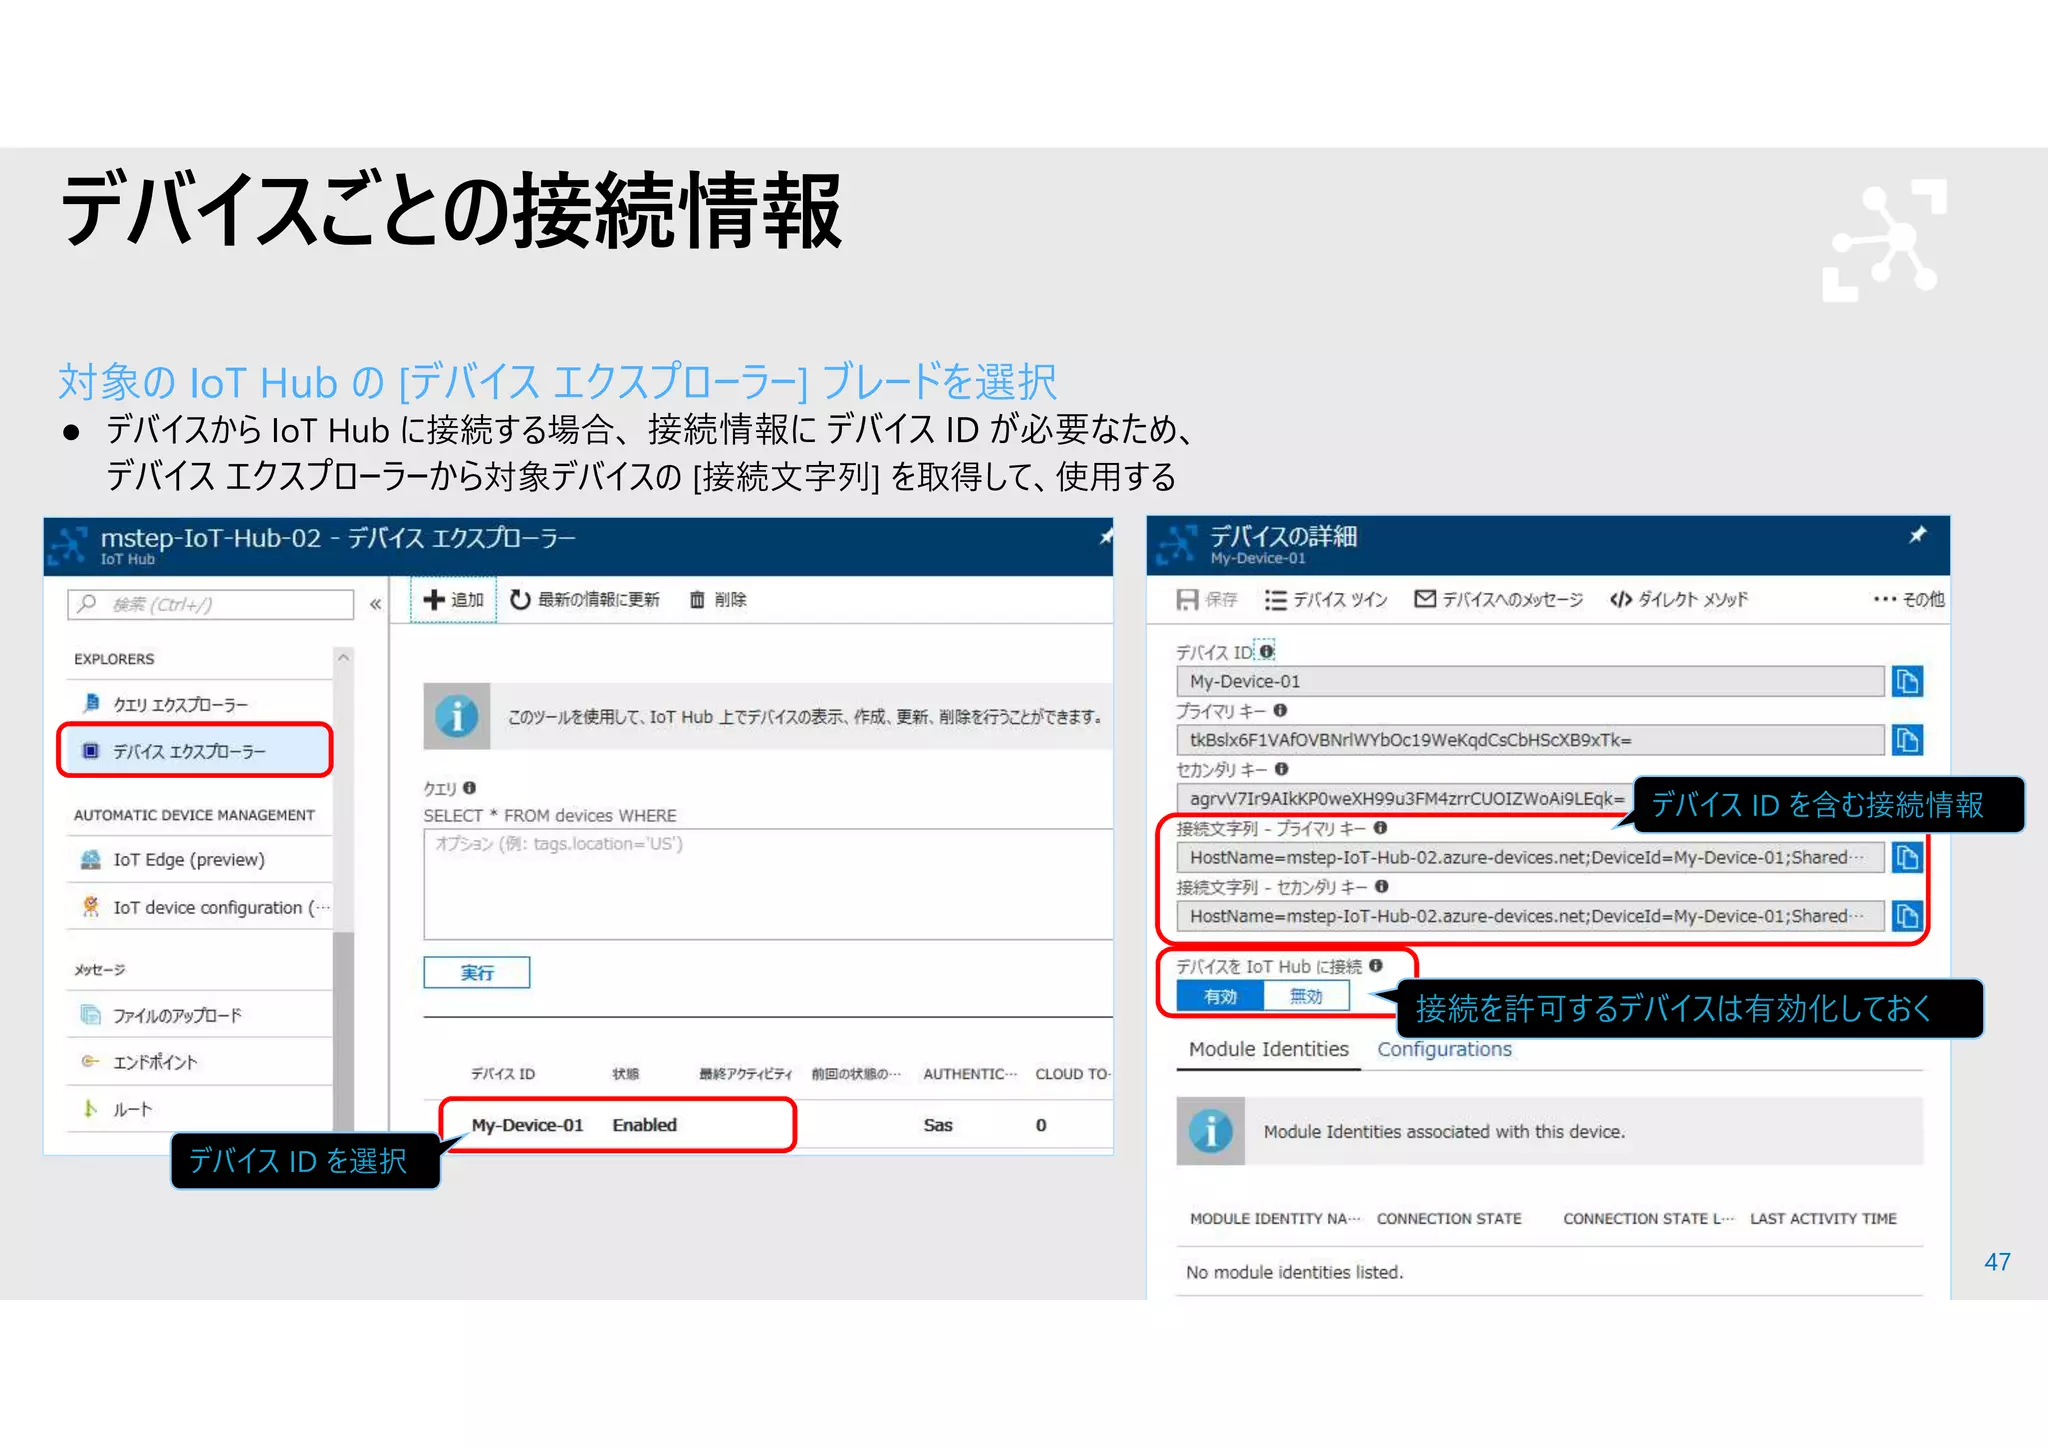Click MODULE IDENTITY NA… column header
Screen dimensions: 2048x1448
(1274, 1218)
